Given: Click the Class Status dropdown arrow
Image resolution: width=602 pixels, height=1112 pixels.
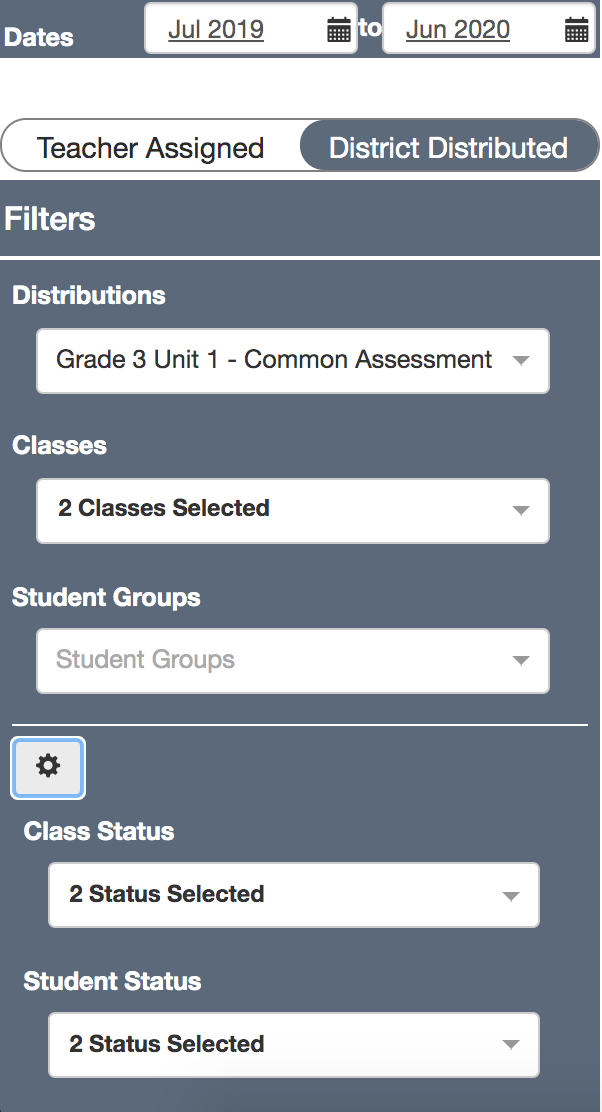Looking at the screenshot, I should [x=511, y=896].
